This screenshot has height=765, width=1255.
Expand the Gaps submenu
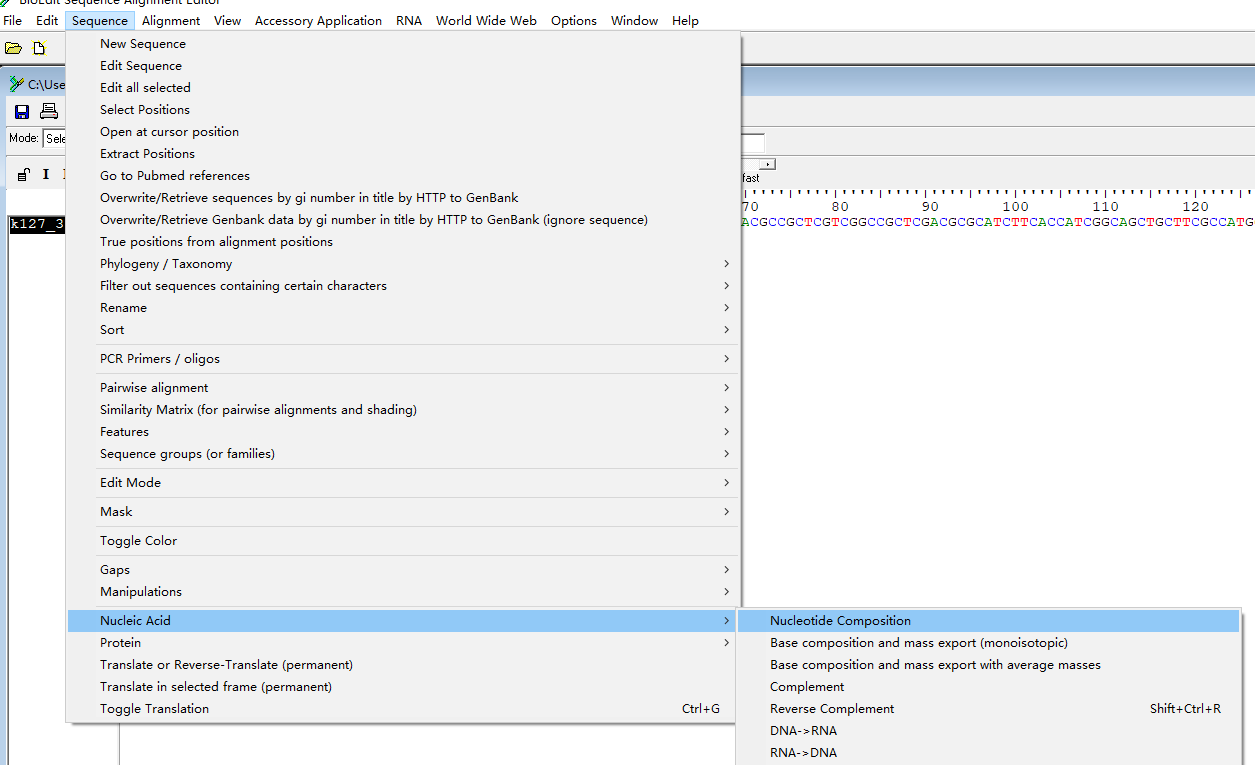(x=403, y=570)
